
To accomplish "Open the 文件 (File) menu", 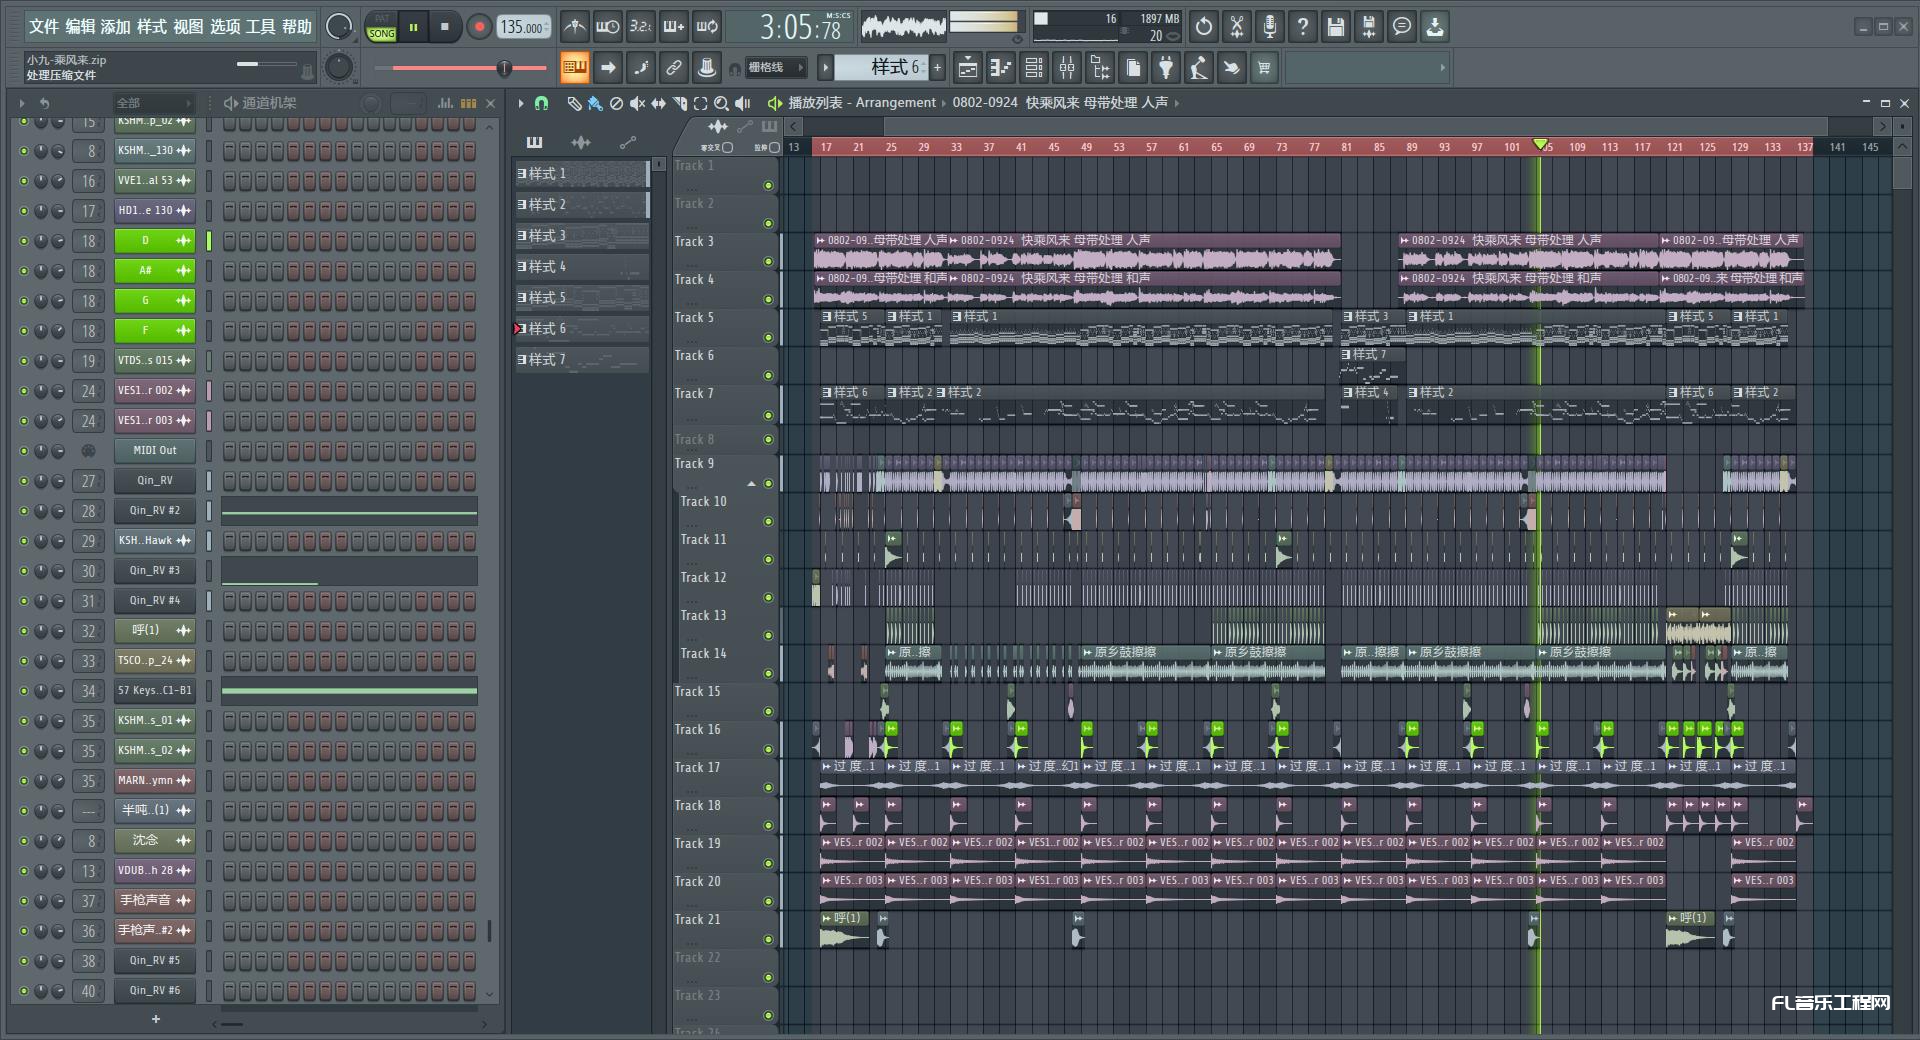I will click(x=44, y=27).
